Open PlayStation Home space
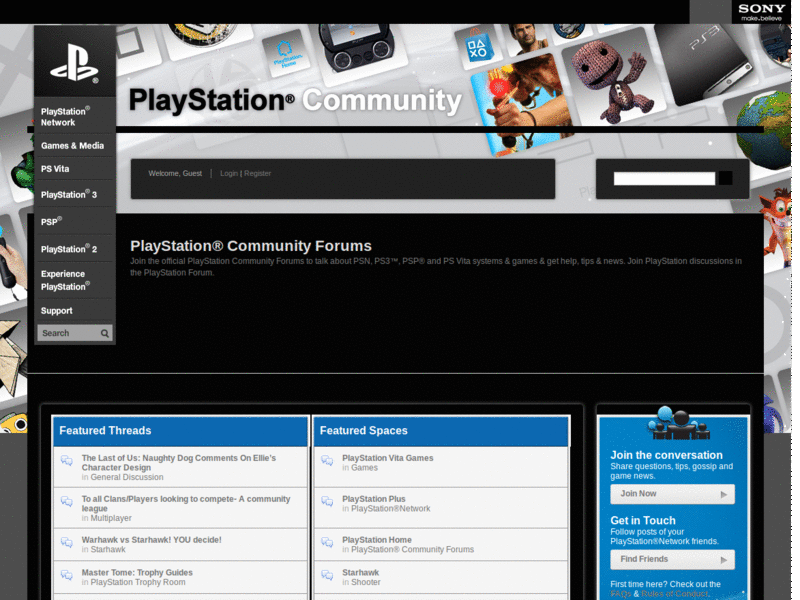The height and width of the screenshot is (600, 800). (x=377, y=540)
